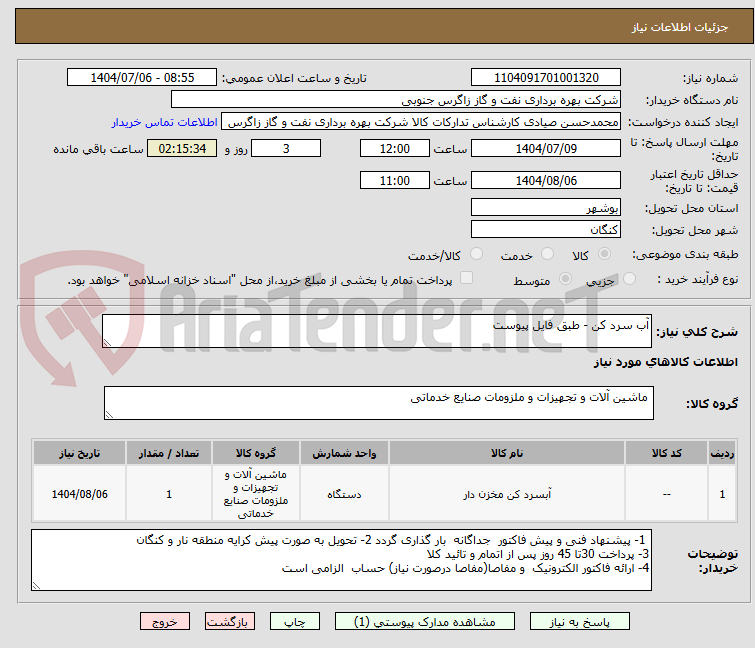Click the پاسخ به نیاز button
The image size is (755, 648).
580,622
